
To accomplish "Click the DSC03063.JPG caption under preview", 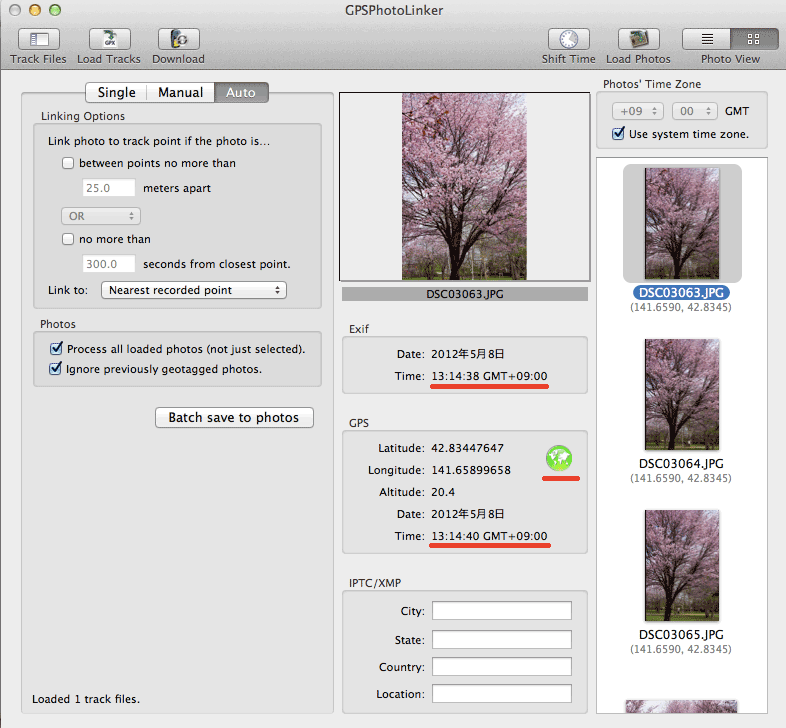I will 465,294.
